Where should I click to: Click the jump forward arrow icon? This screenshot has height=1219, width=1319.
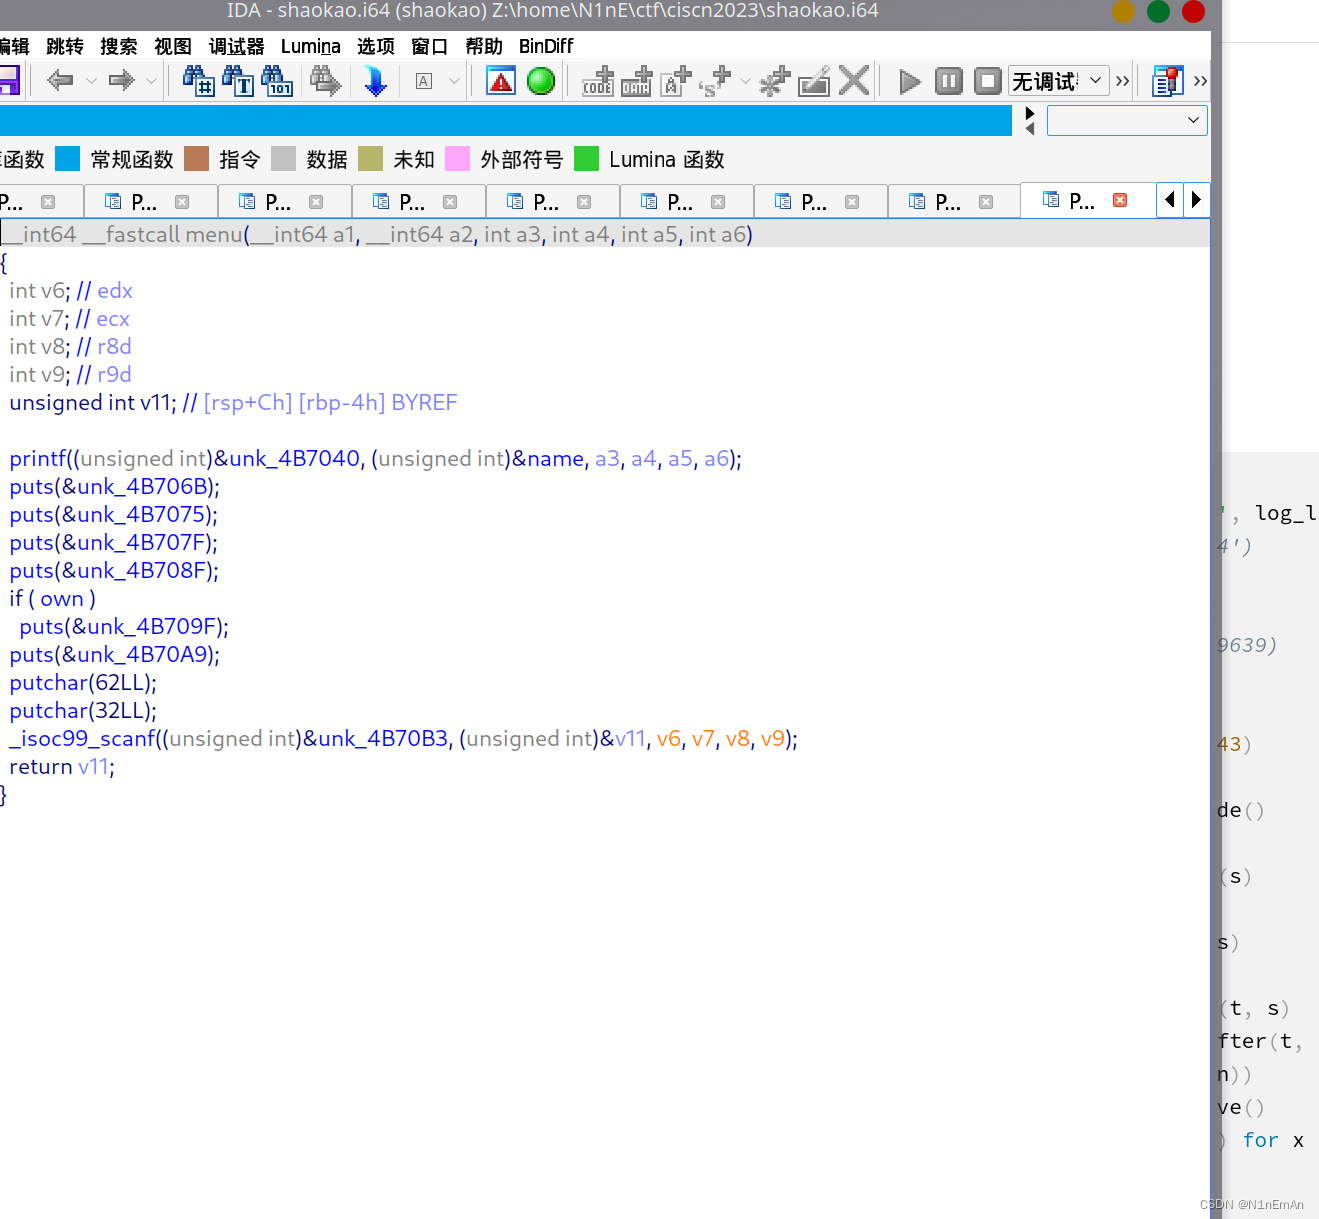pos(122,80)
